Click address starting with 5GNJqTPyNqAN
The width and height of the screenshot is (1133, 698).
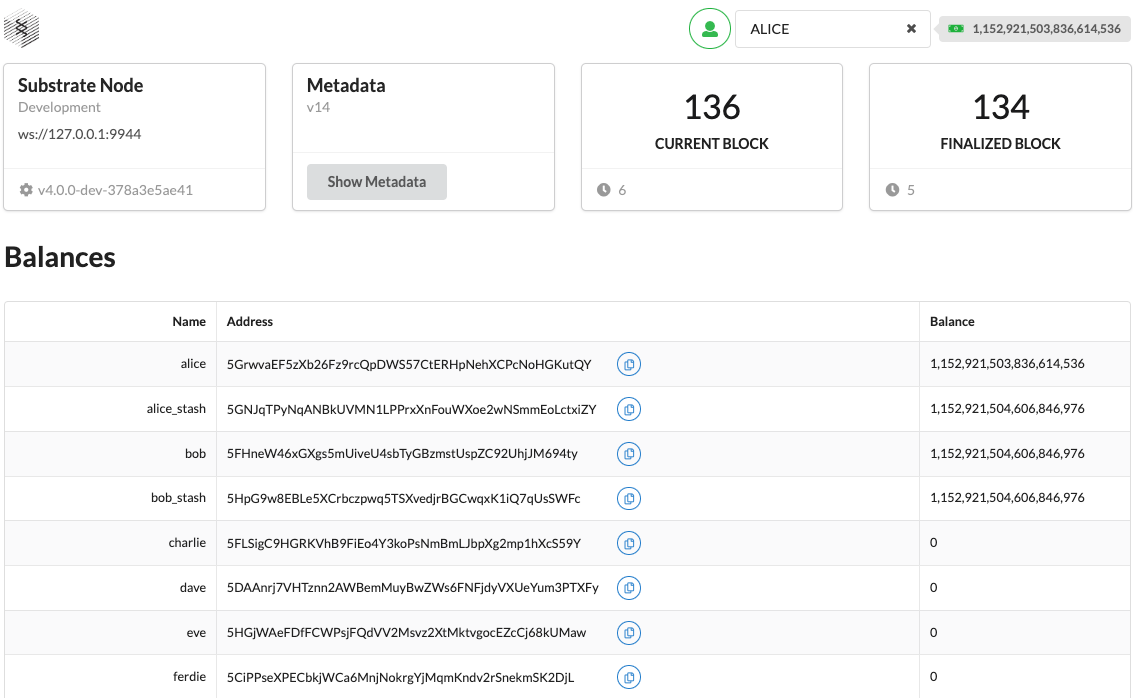(x=412, y=410)
